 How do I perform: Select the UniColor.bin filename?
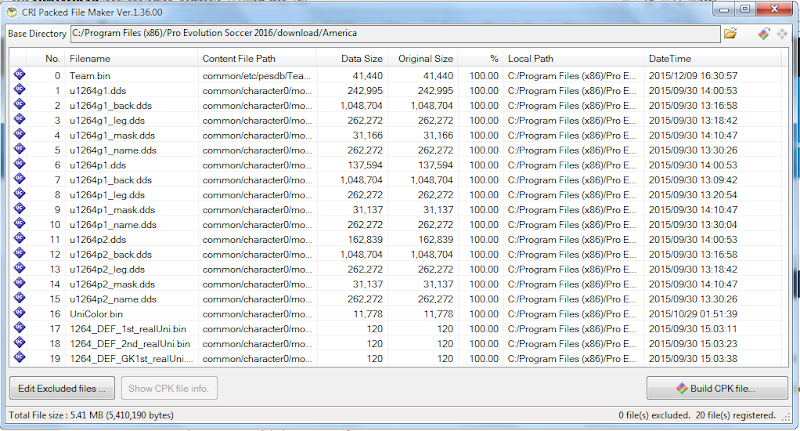[96, 314]
